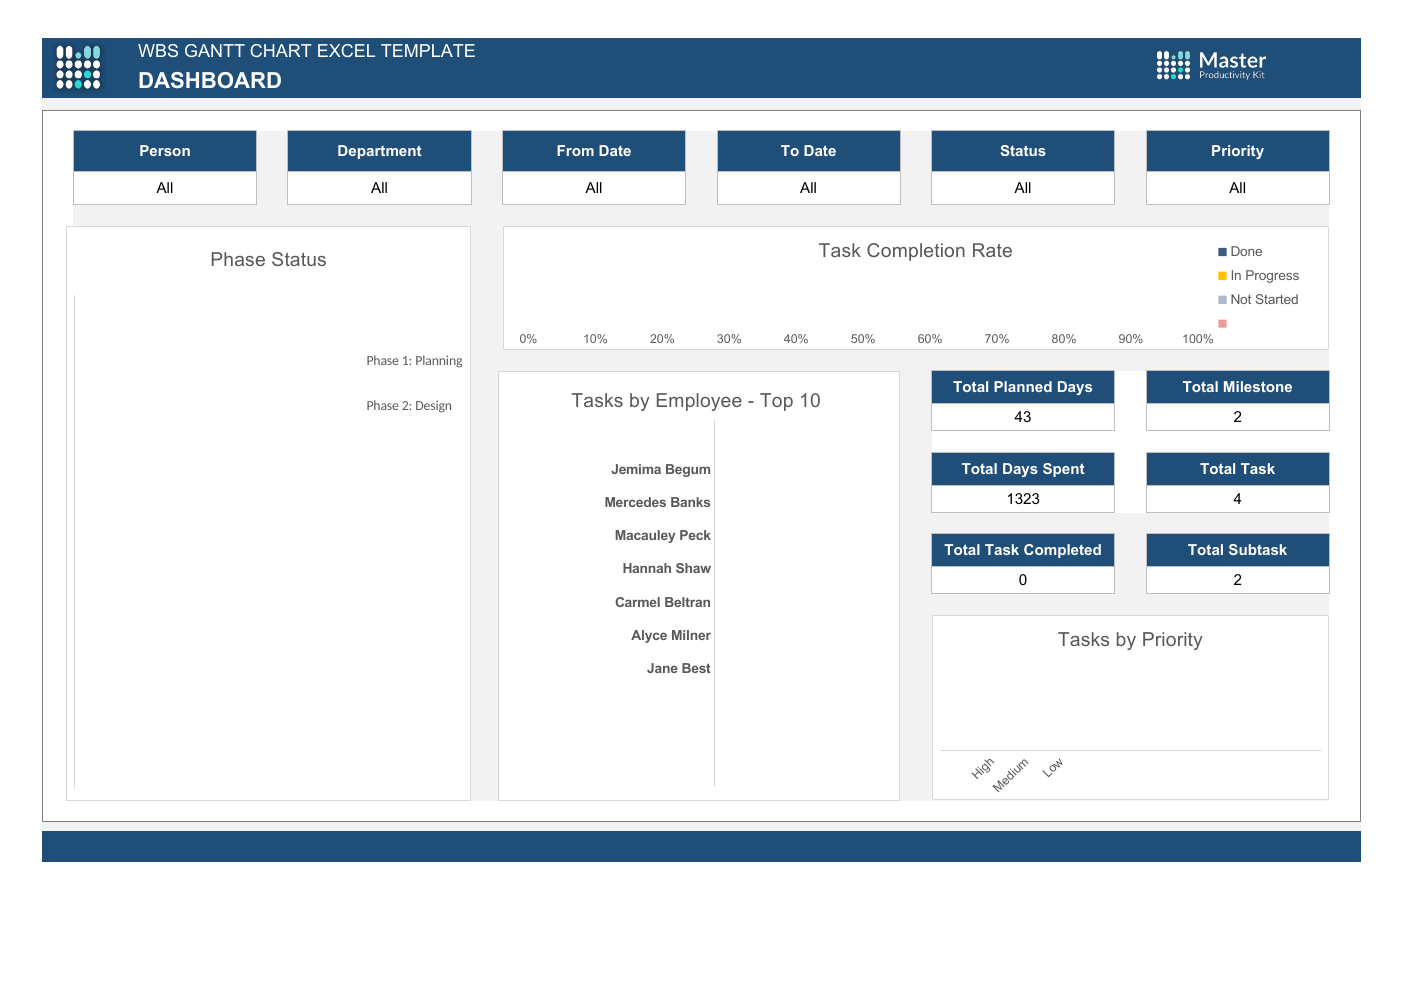This screenshot has width=1404, height=993.
Task: Open the From Date filter value All
Action: coord(594,188)
